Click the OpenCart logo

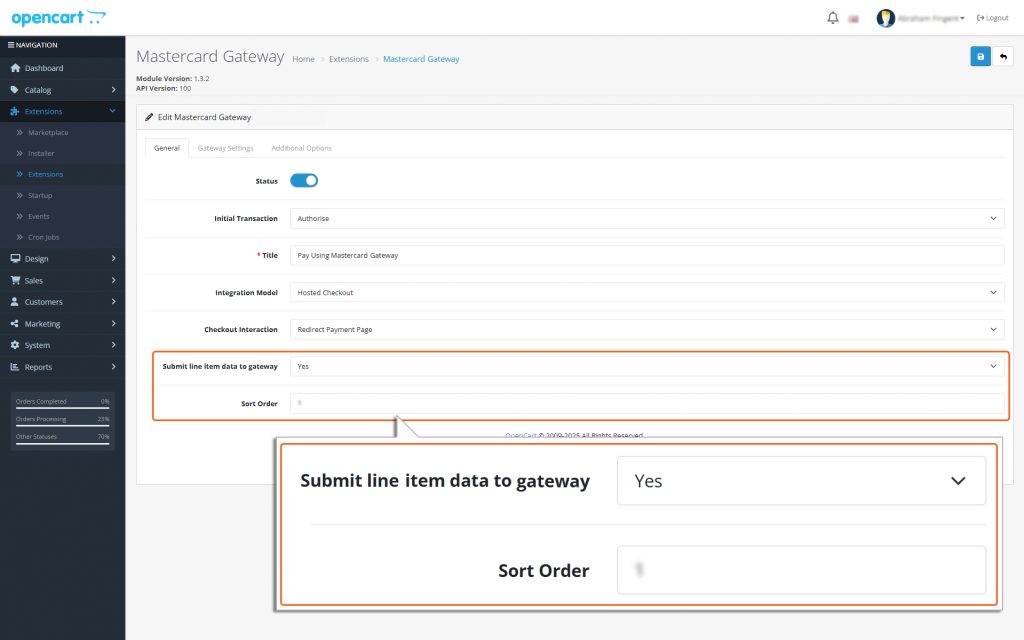pos(58,18)
